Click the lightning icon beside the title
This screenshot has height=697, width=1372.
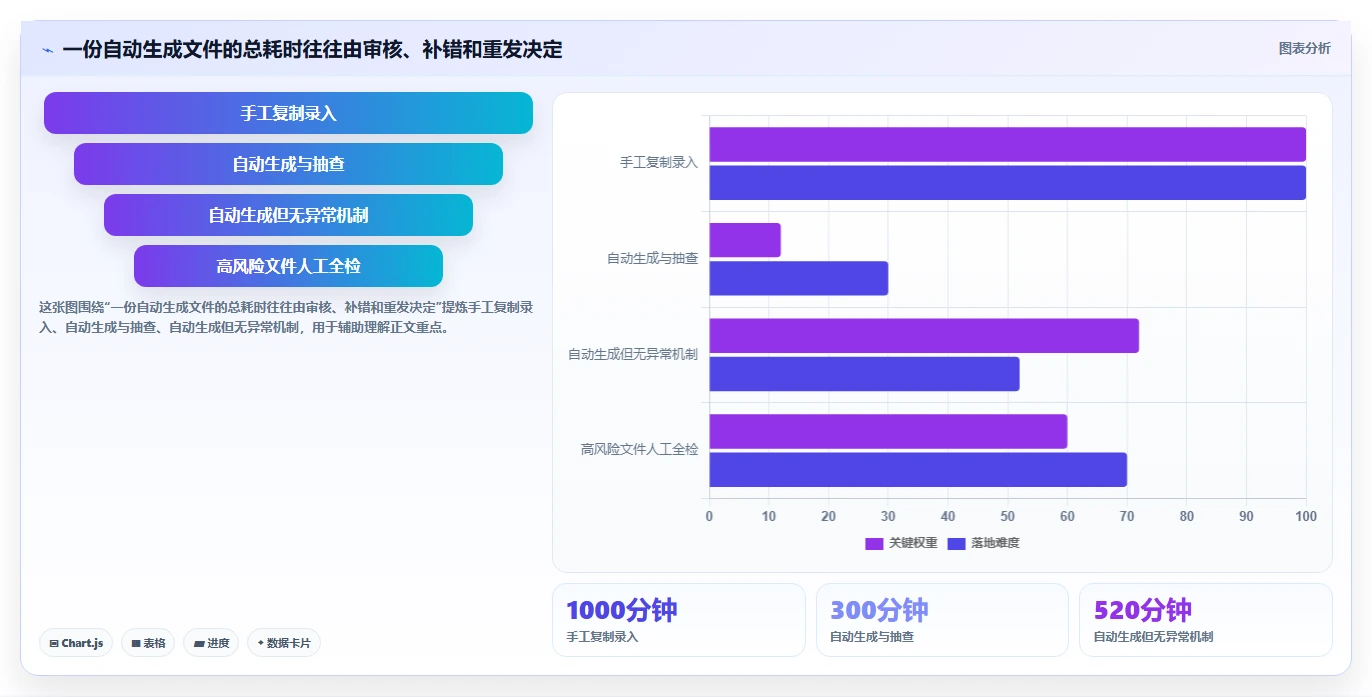click(x=47, y=50)
